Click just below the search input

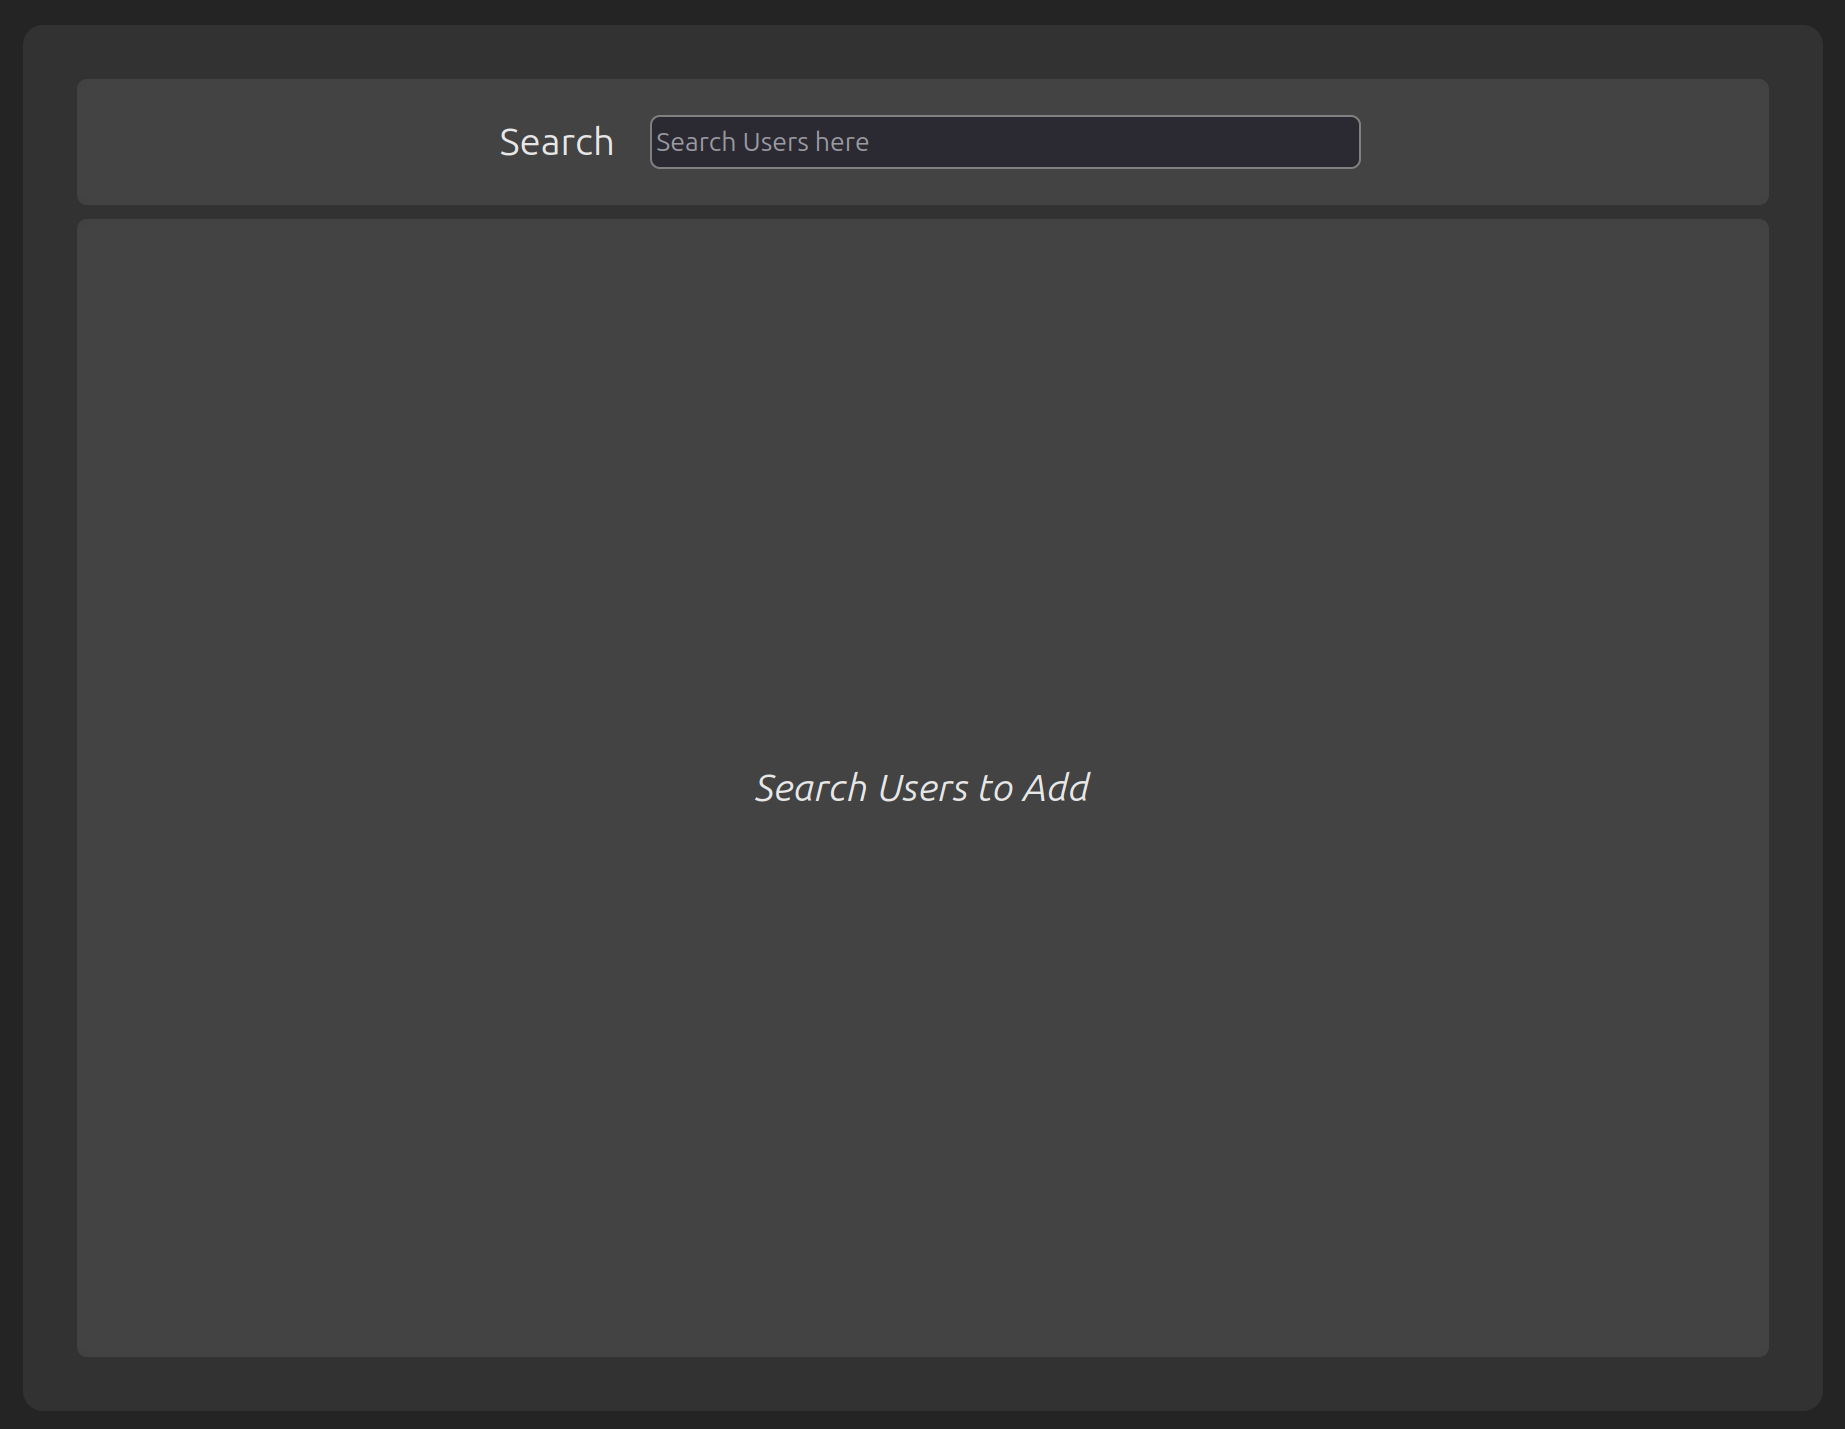click(x=1004, y=185)
